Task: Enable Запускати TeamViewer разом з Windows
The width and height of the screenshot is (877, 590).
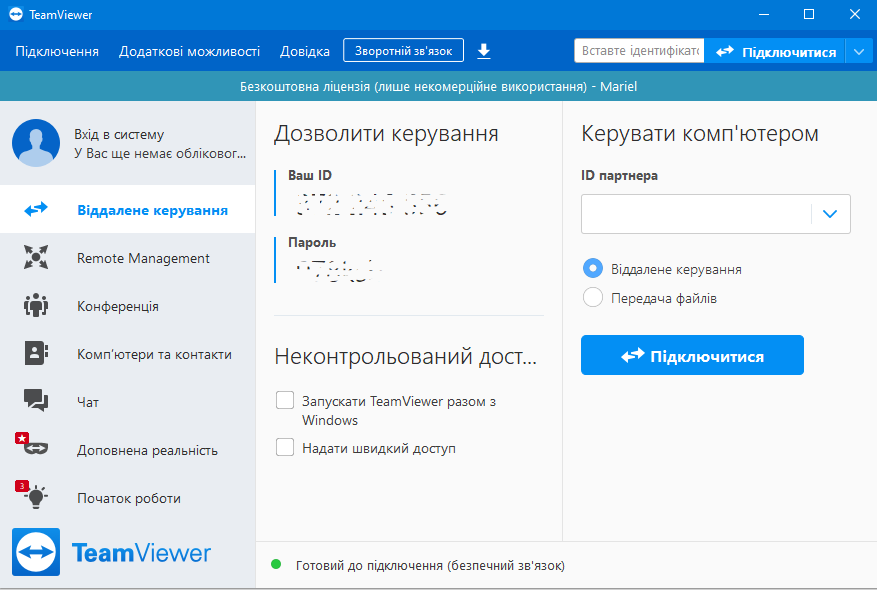Action: point(284,399)
